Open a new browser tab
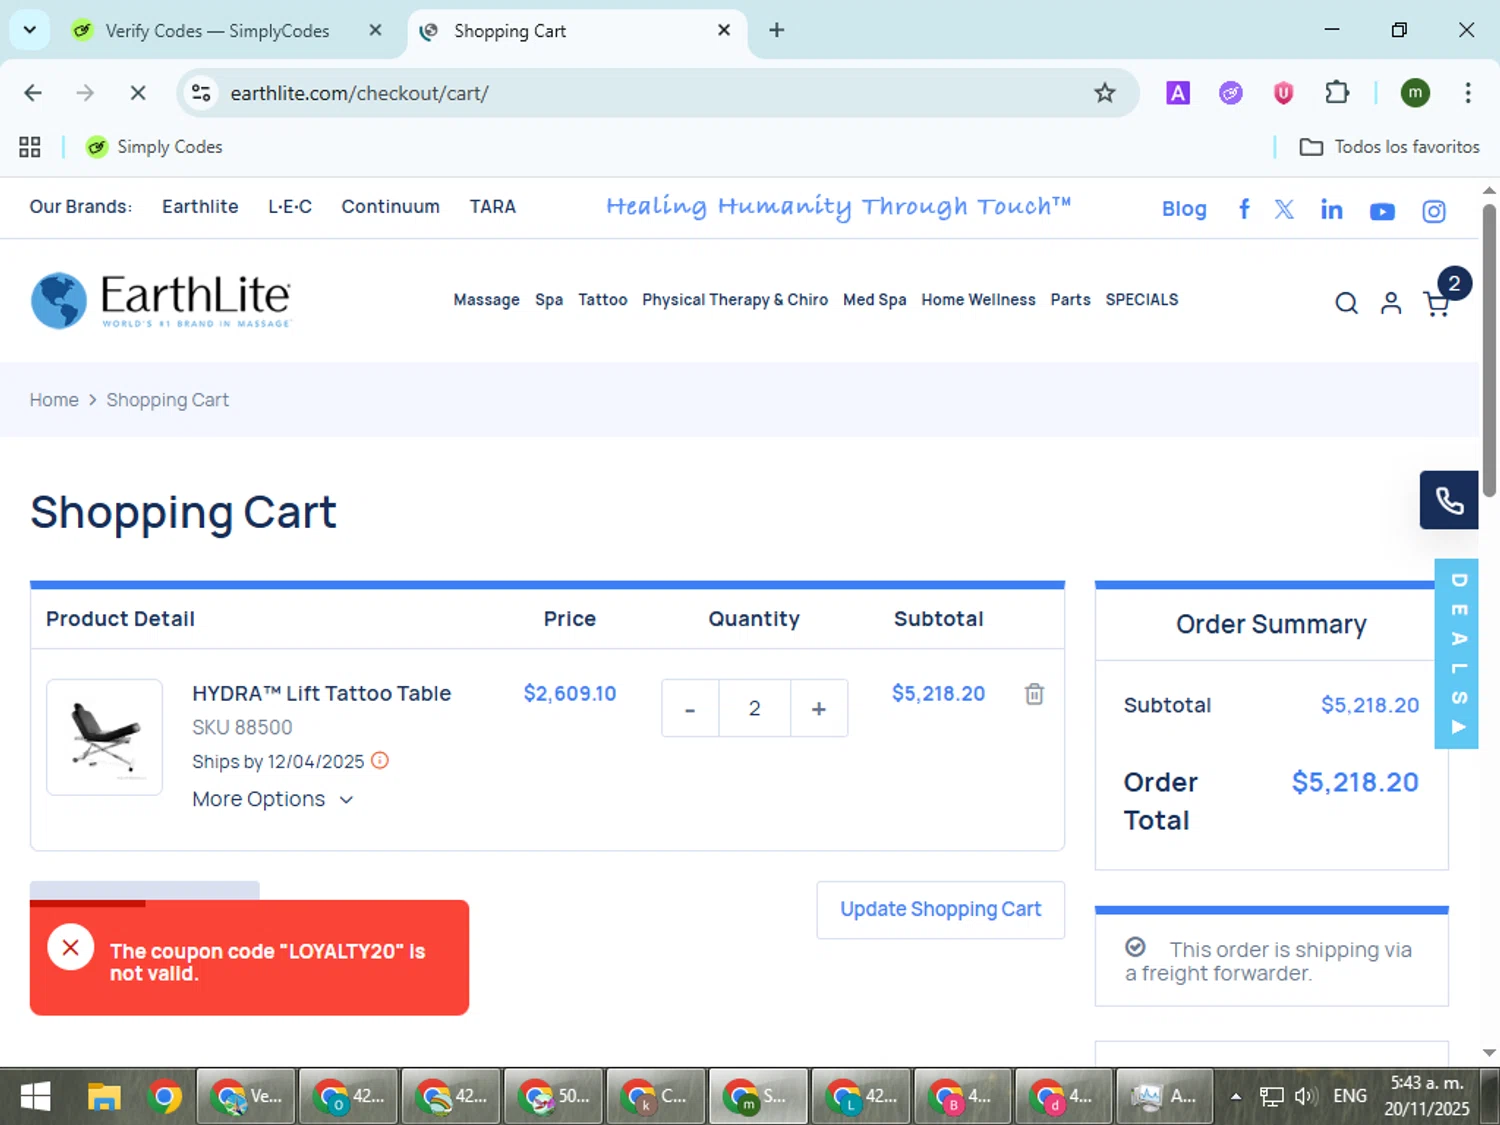 click(776, 30)
